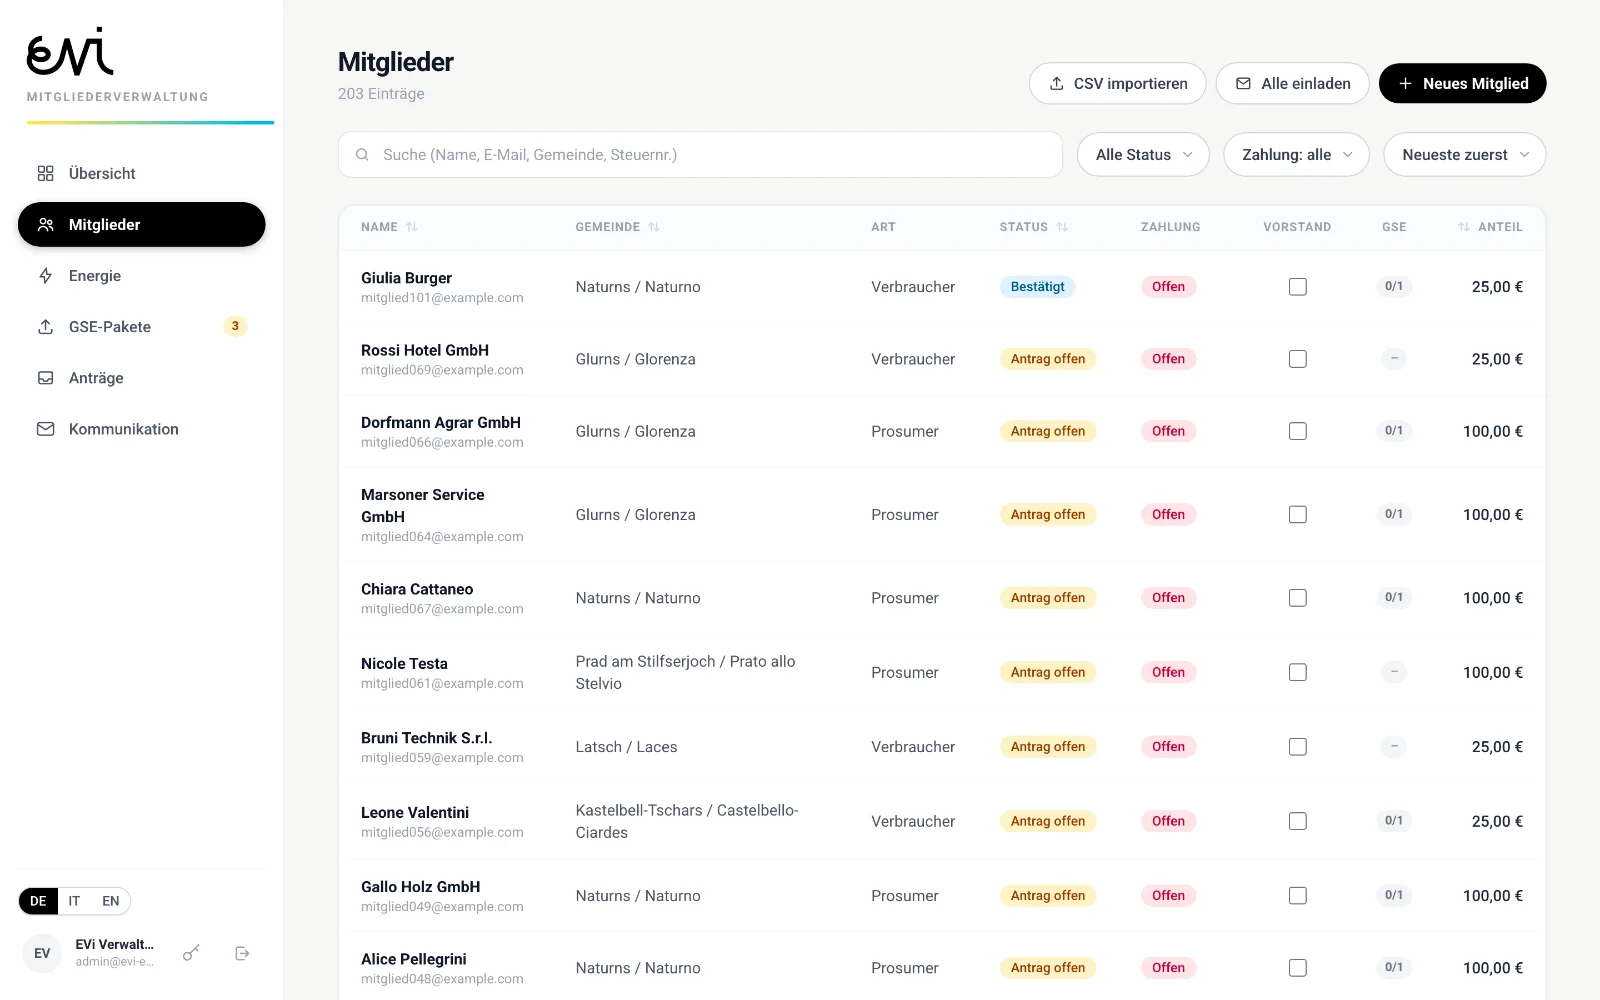This screenshot has height=1000, width=1600.
Task: Click the EV avatar circle
Action: 42,953
